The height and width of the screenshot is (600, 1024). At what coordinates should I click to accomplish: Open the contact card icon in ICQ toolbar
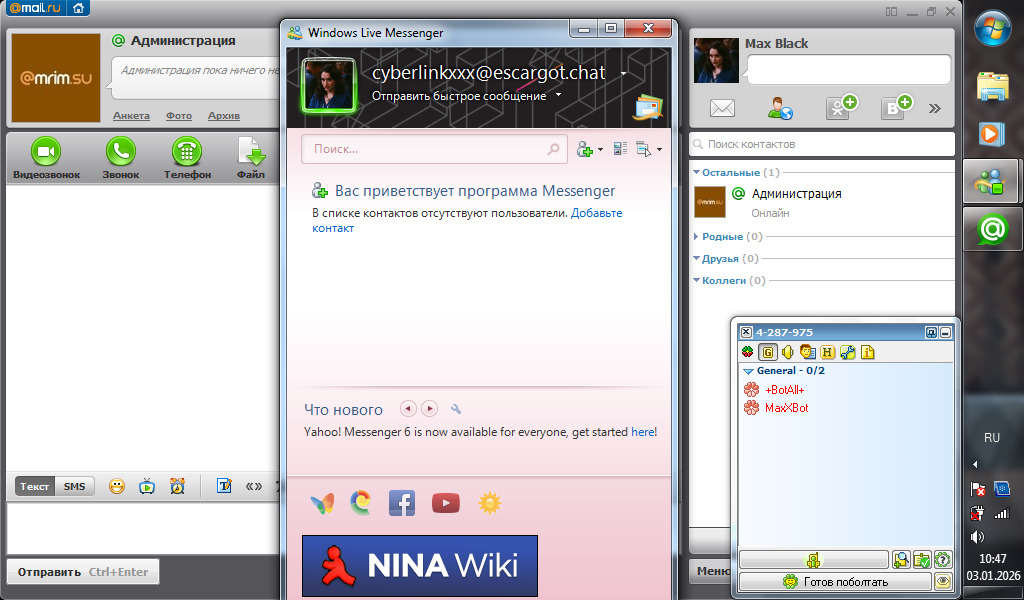pos(807,352)
